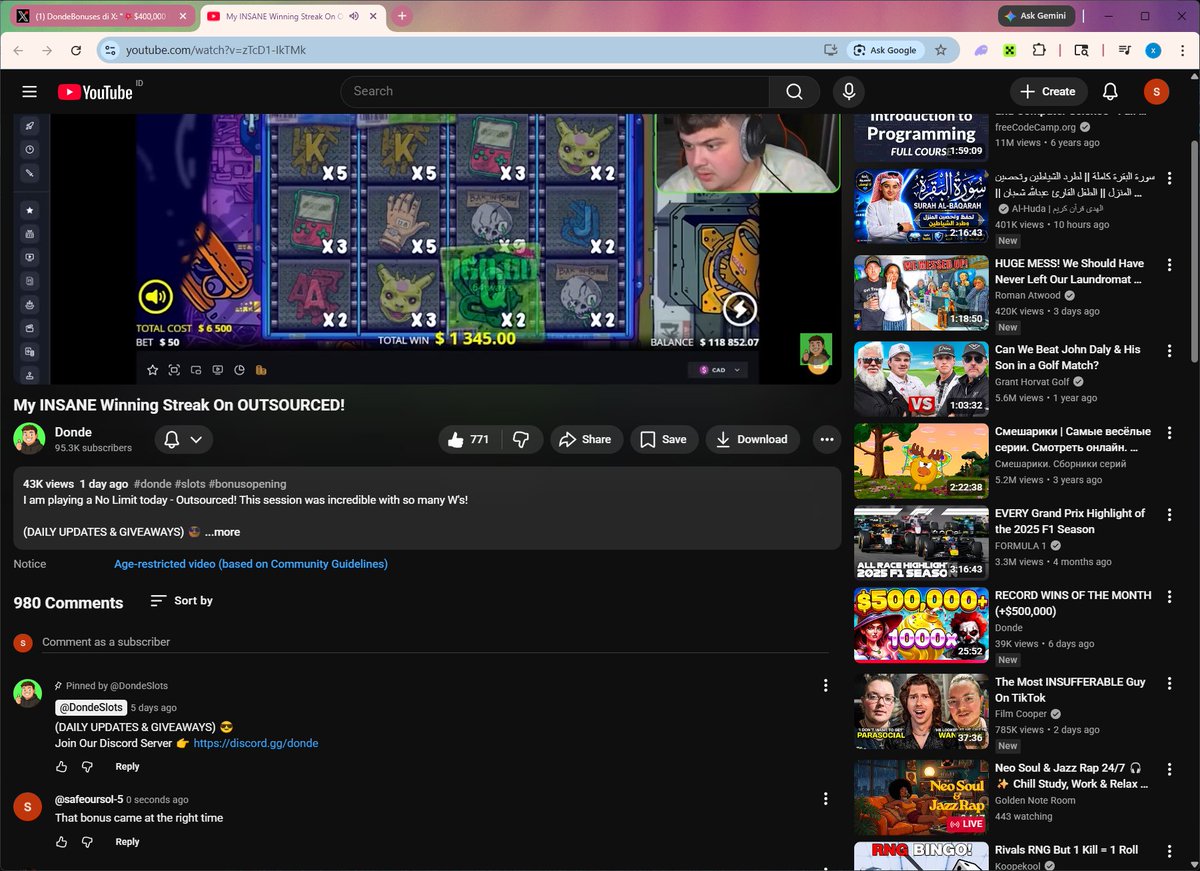Click the Comment as a subscriber field
The height and width of the screenshot is (871, 1200).
(435, 642)
